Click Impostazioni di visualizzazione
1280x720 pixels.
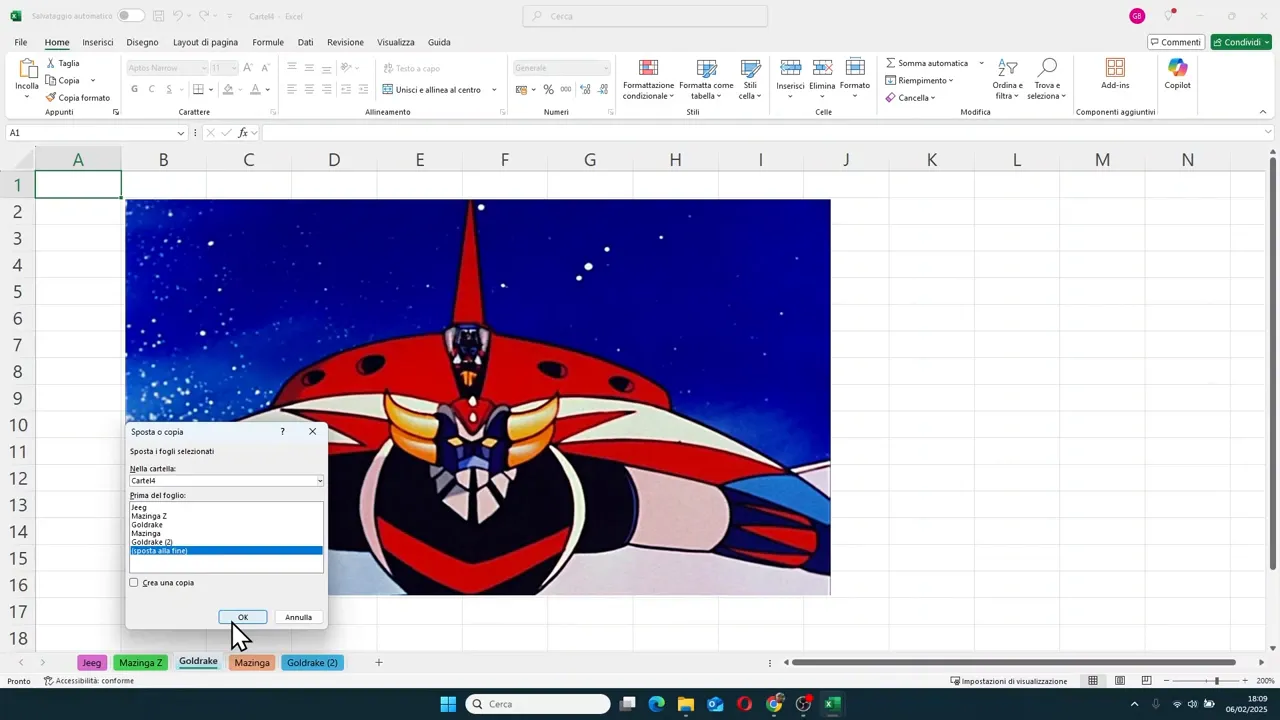coord(1009,681)
